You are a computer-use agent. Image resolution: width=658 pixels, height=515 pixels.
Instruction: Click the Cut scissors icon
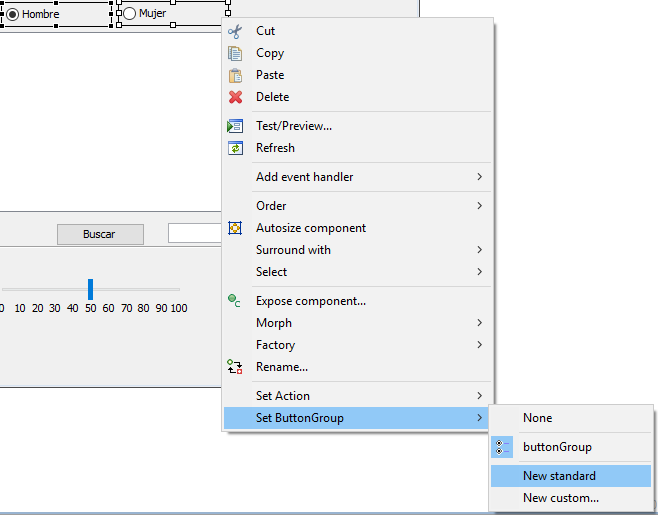(235, 31)
